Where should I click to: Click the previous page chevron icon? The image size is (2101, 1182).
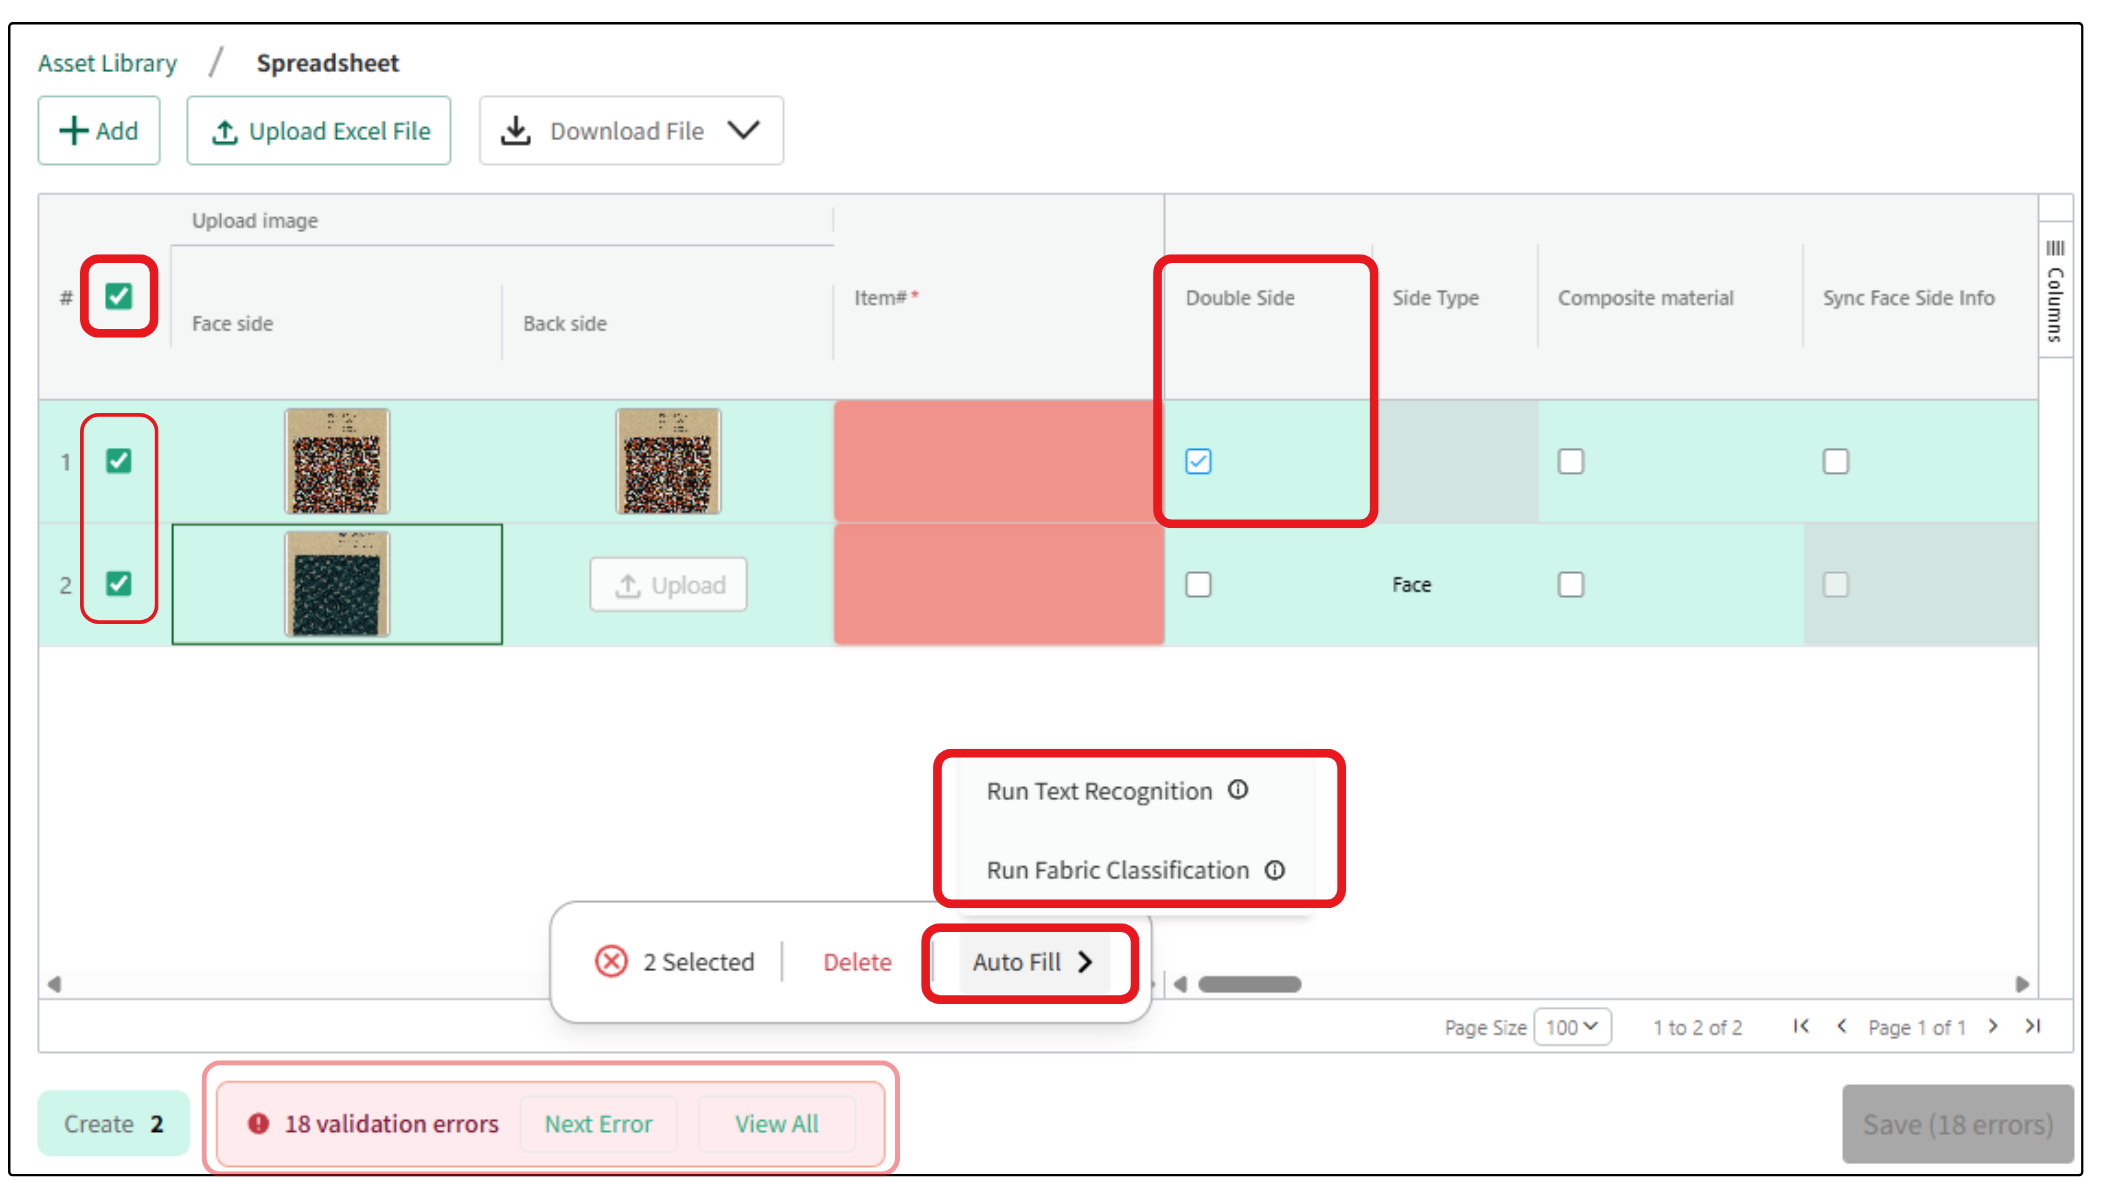coord(1842,1026)
